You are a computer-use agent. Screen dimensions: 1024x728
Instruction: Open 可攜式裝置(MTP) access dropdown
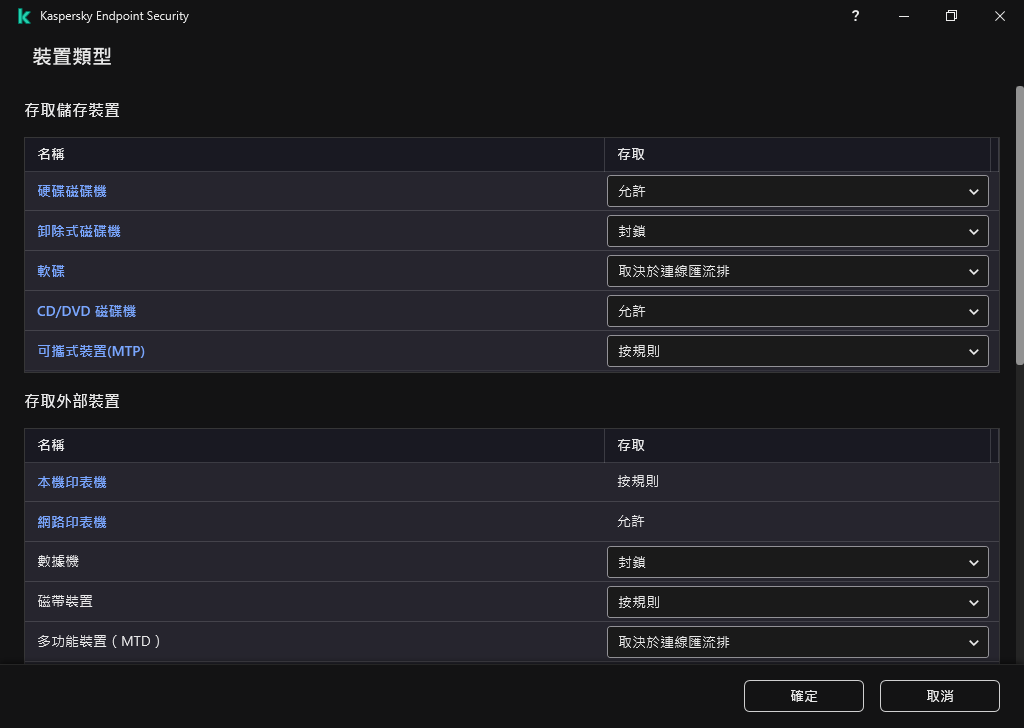(x=797, y=351)
